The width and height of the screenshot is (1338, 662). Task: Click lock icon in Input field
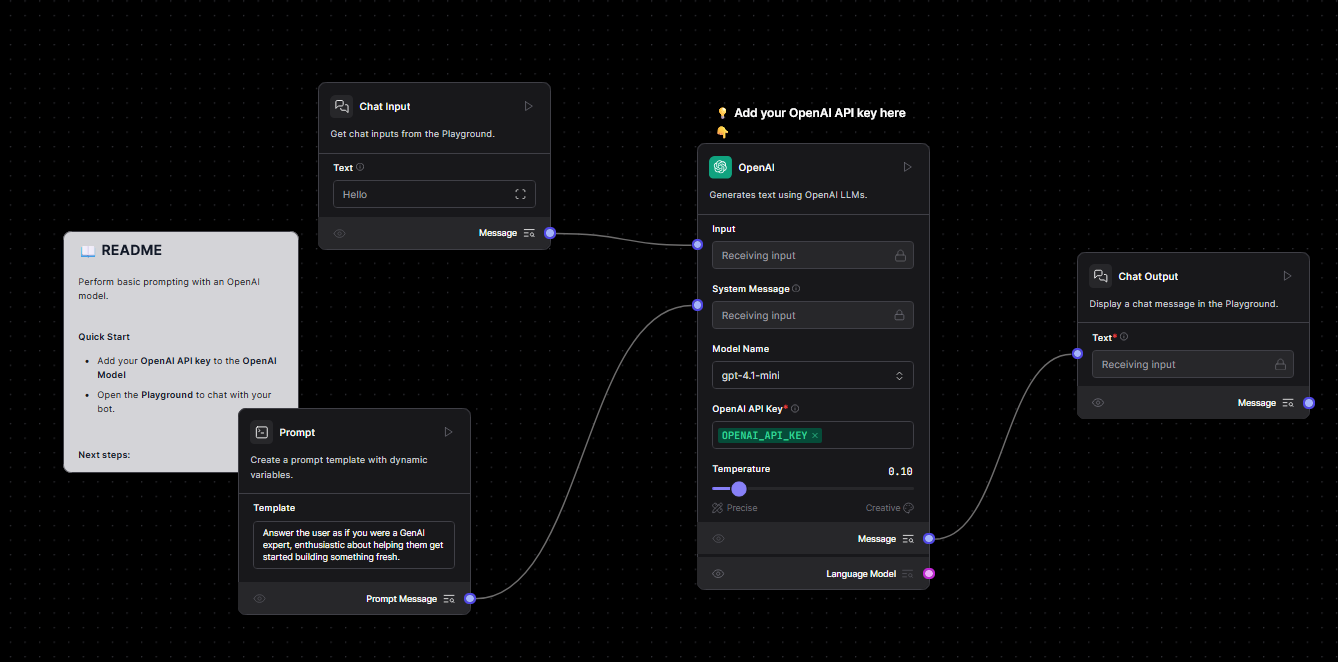[900, 255]
